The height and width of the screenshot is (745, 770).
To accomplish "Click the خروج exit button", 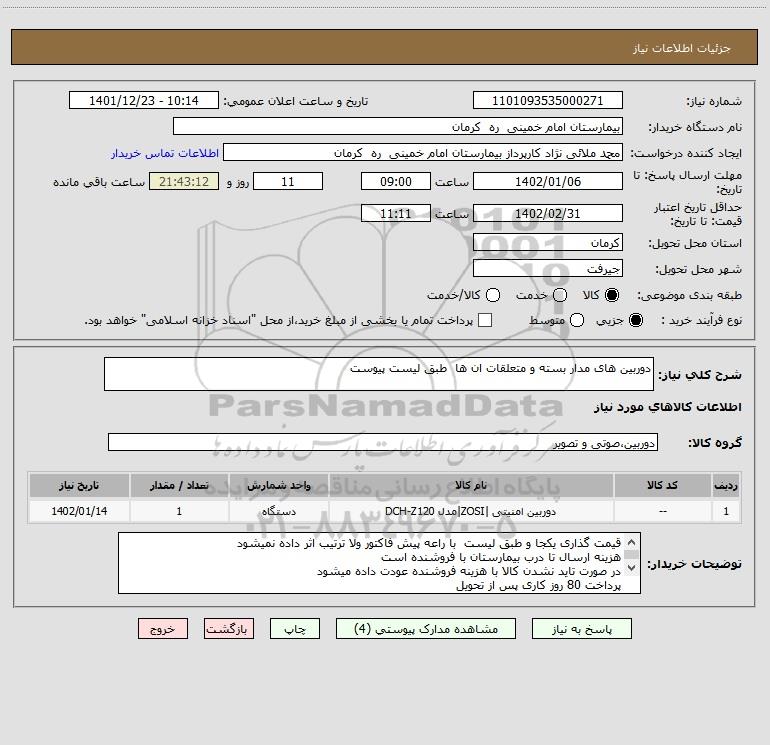I will [163, 629].
